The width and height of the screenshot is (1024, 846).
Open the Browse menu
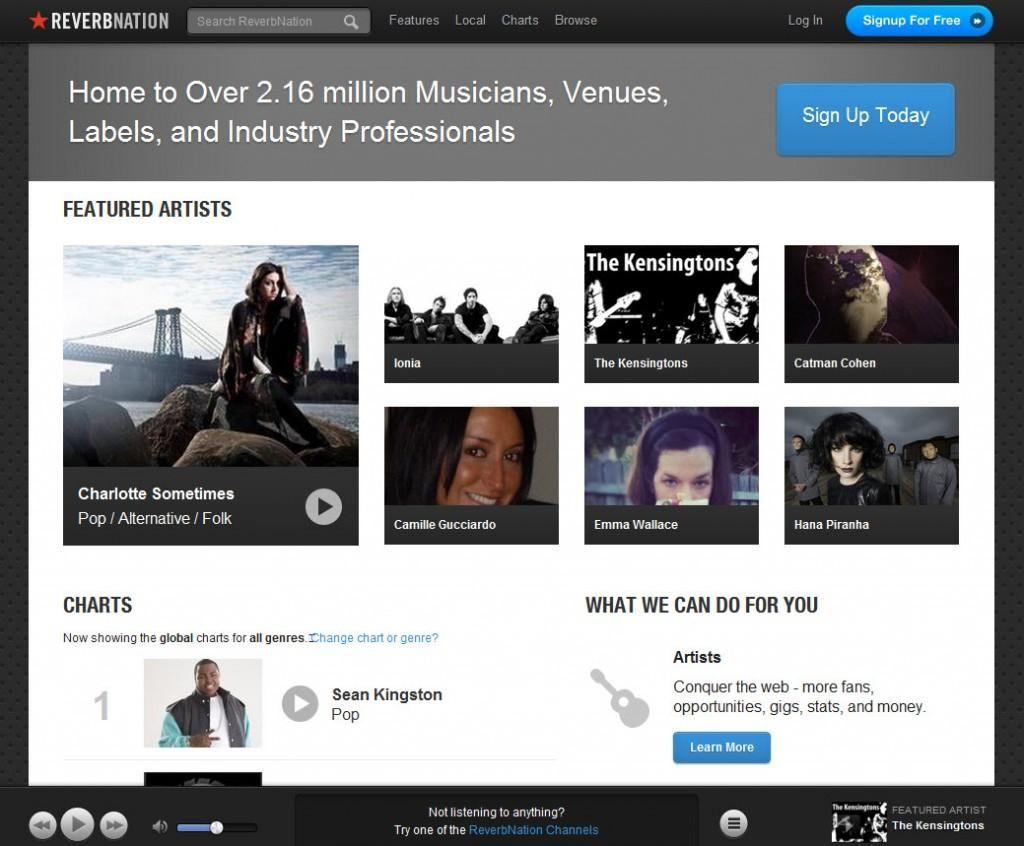pyautogui.click(x=575, y=20)
